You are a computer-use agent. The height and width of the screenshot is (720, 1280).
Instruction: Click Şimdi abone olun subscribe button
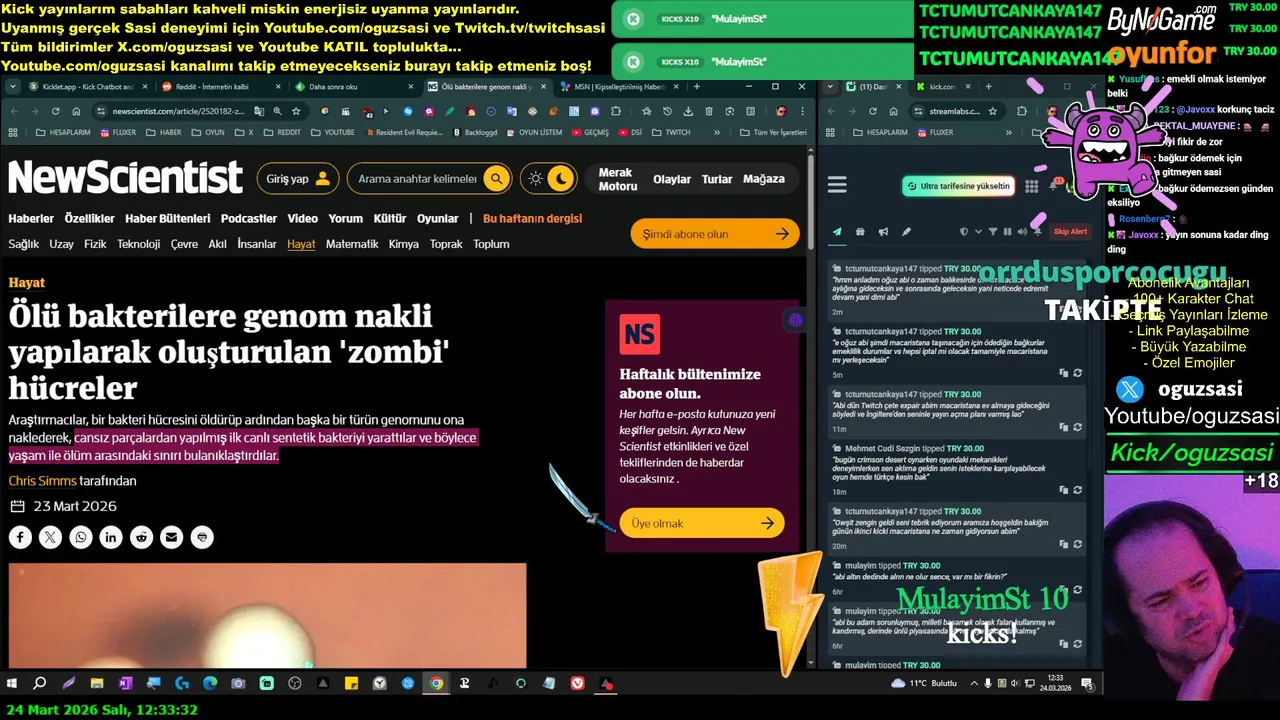pos(715,234)
